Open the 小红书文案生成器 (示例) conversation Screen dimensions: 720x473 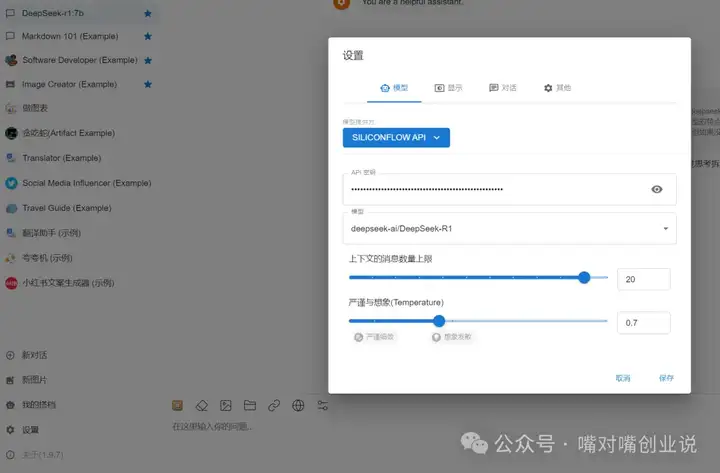coord(78,283)
